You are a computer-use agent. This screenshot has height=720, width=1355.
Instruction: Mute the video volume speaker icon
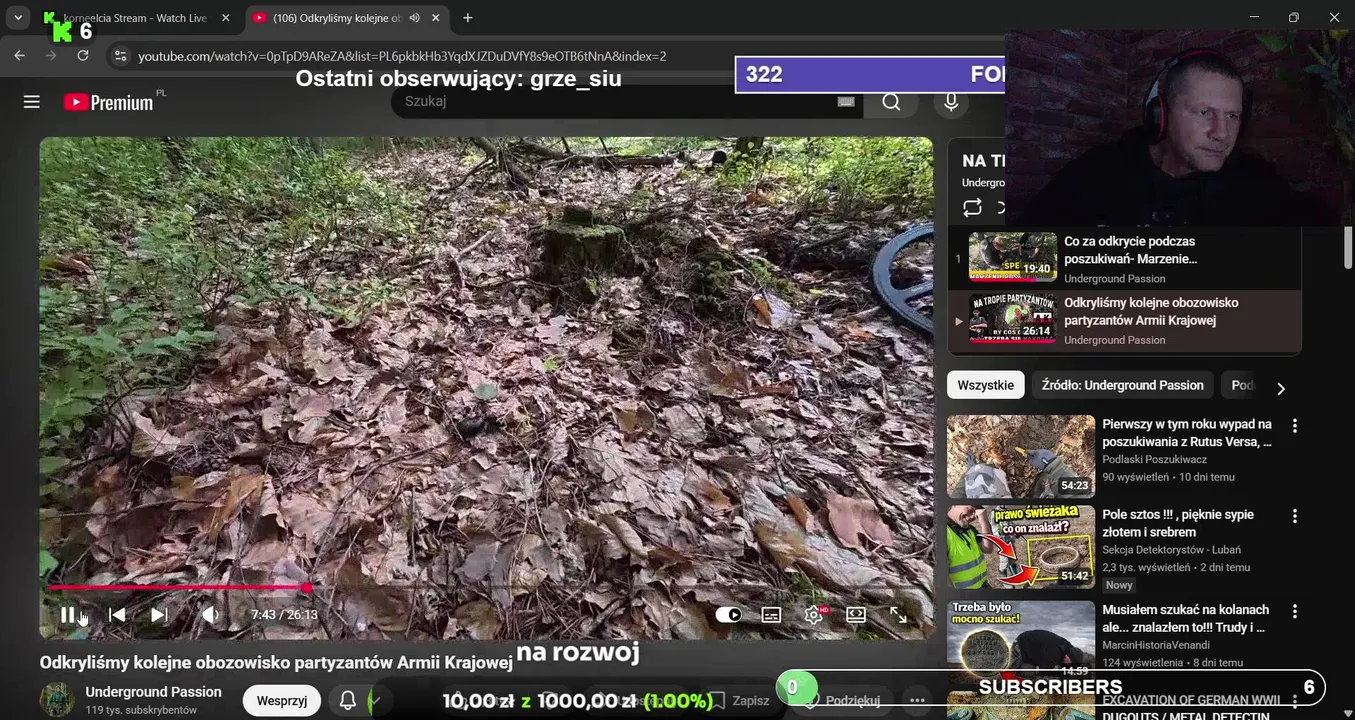pos(210,615)
